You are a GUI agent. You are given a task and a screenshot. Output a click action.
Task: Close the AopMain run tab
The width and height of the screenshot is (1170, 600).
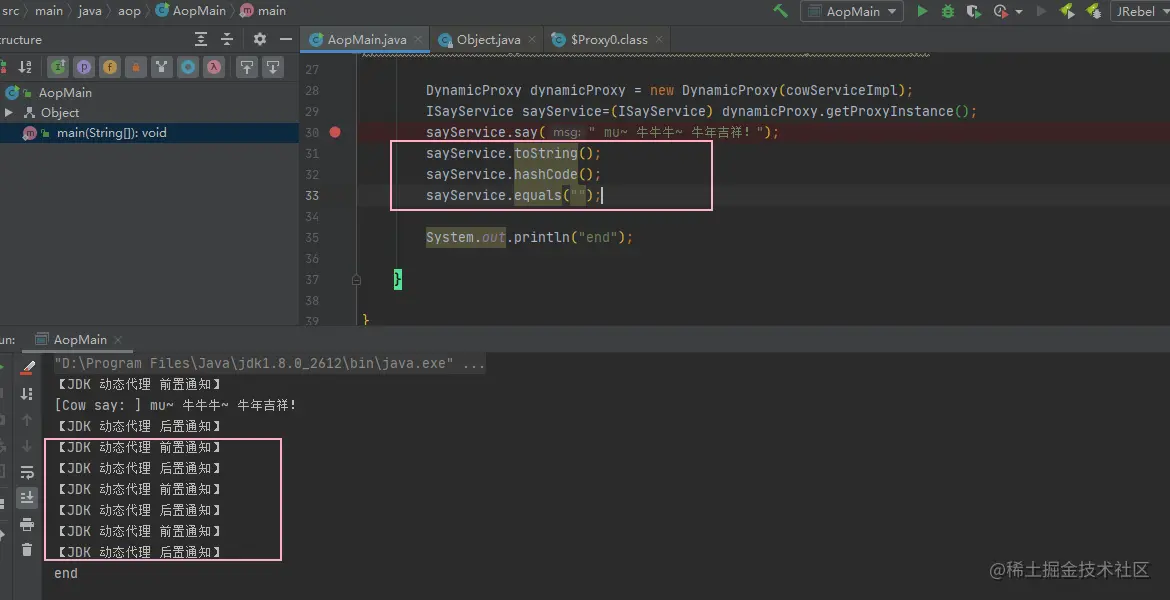coord(118,340)
